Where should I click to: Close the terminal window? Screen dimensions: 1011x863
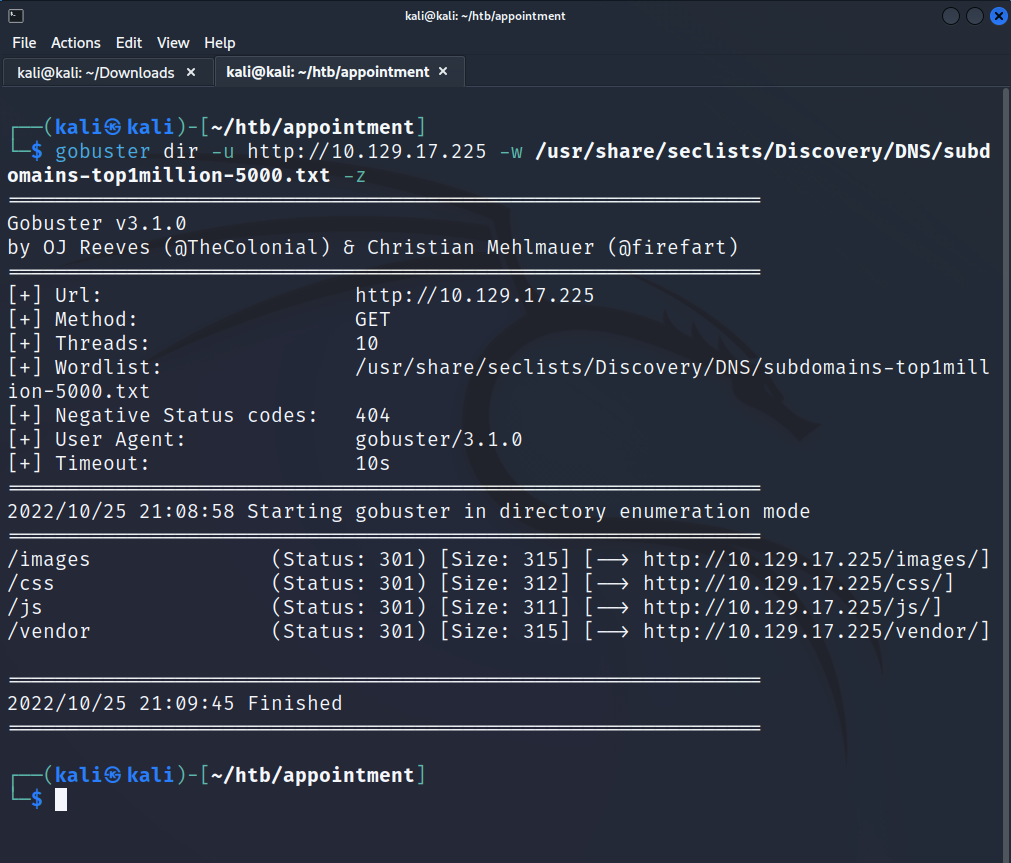[998, 16]
